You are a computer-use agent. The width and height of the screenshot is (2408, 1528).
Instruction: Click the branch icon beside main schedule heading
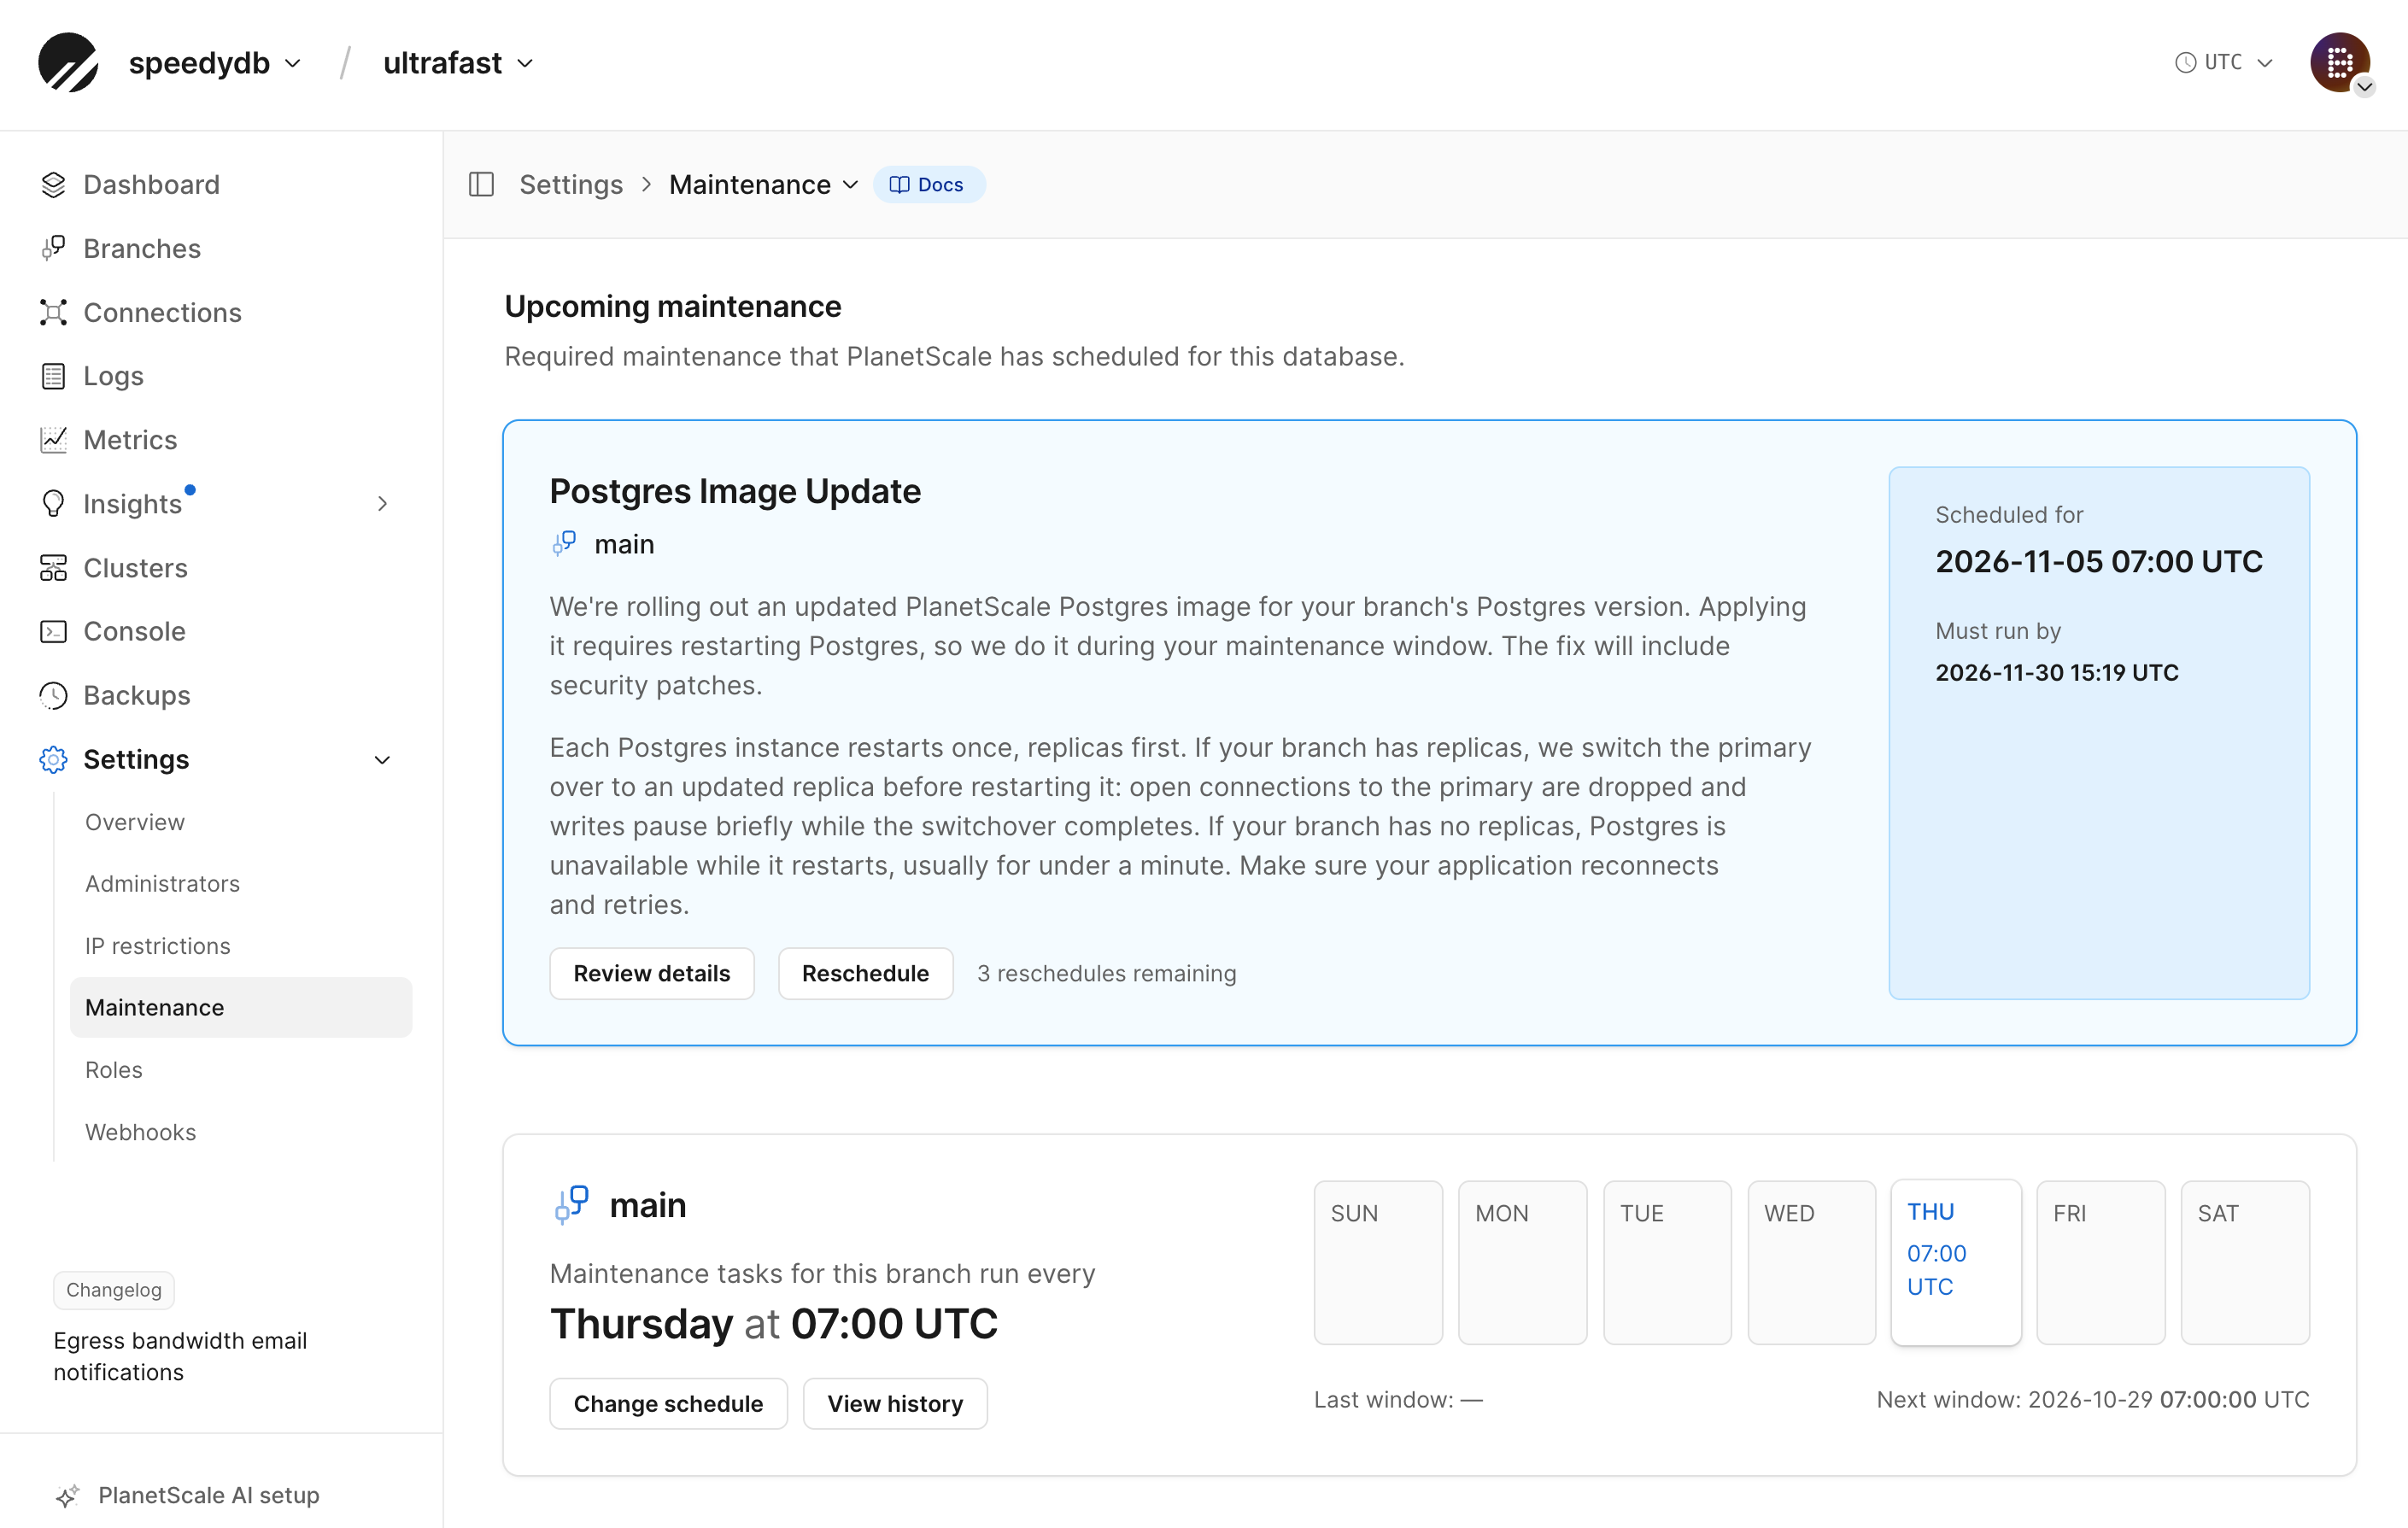[x=571, y=1204]
